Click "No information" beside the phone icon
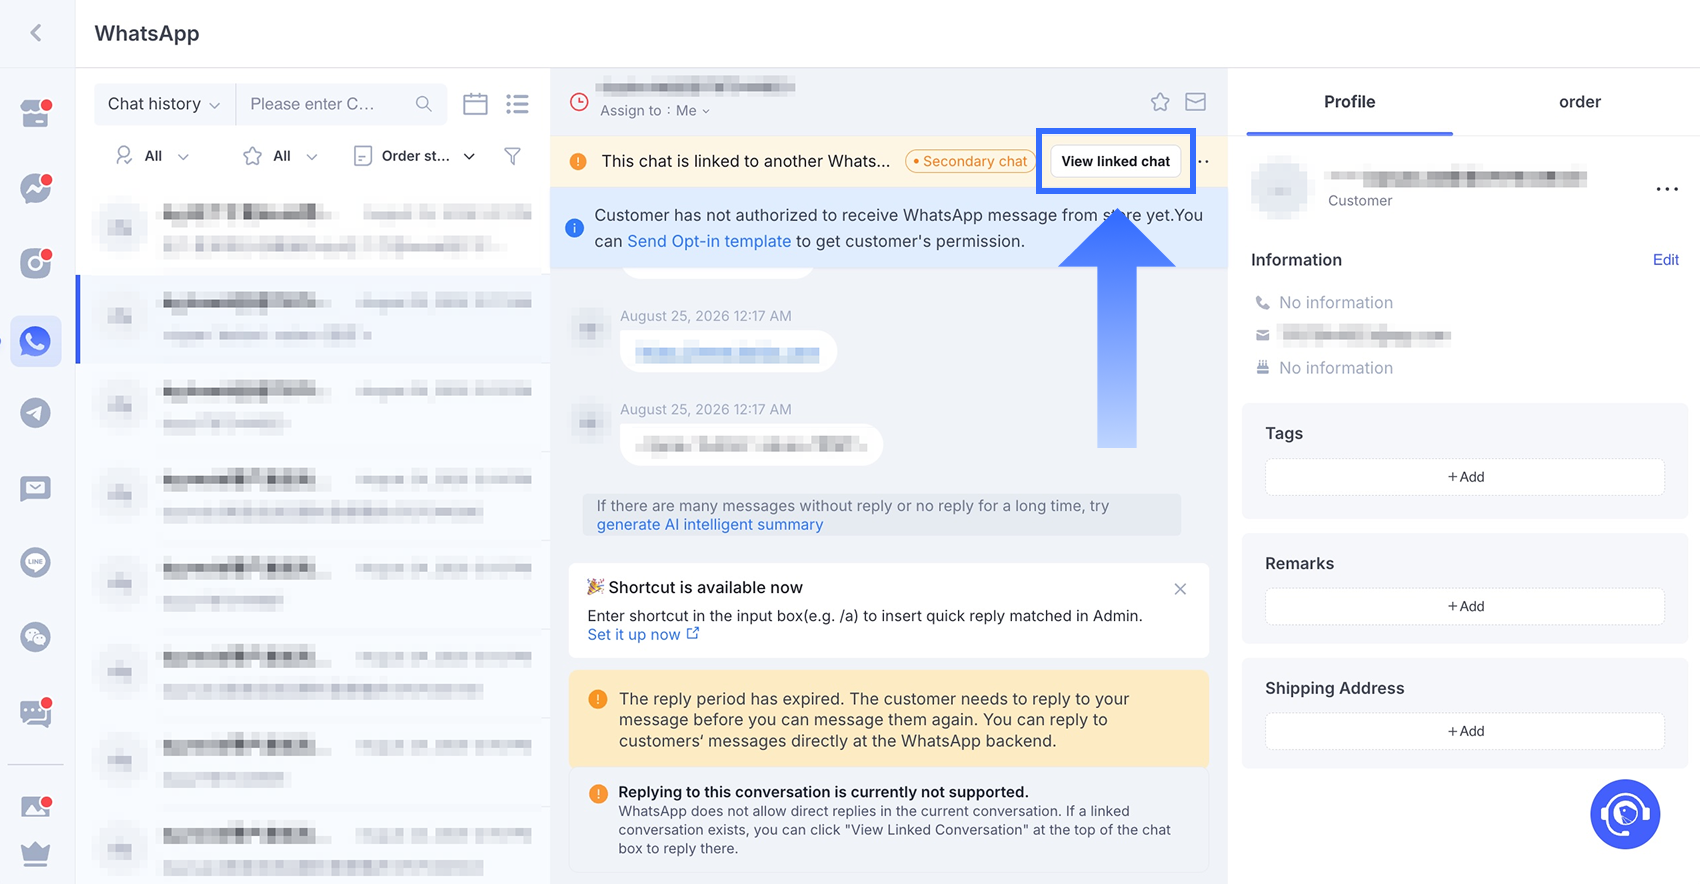This screenshot has height=884, width=1700. click(x=1336, y=303)
